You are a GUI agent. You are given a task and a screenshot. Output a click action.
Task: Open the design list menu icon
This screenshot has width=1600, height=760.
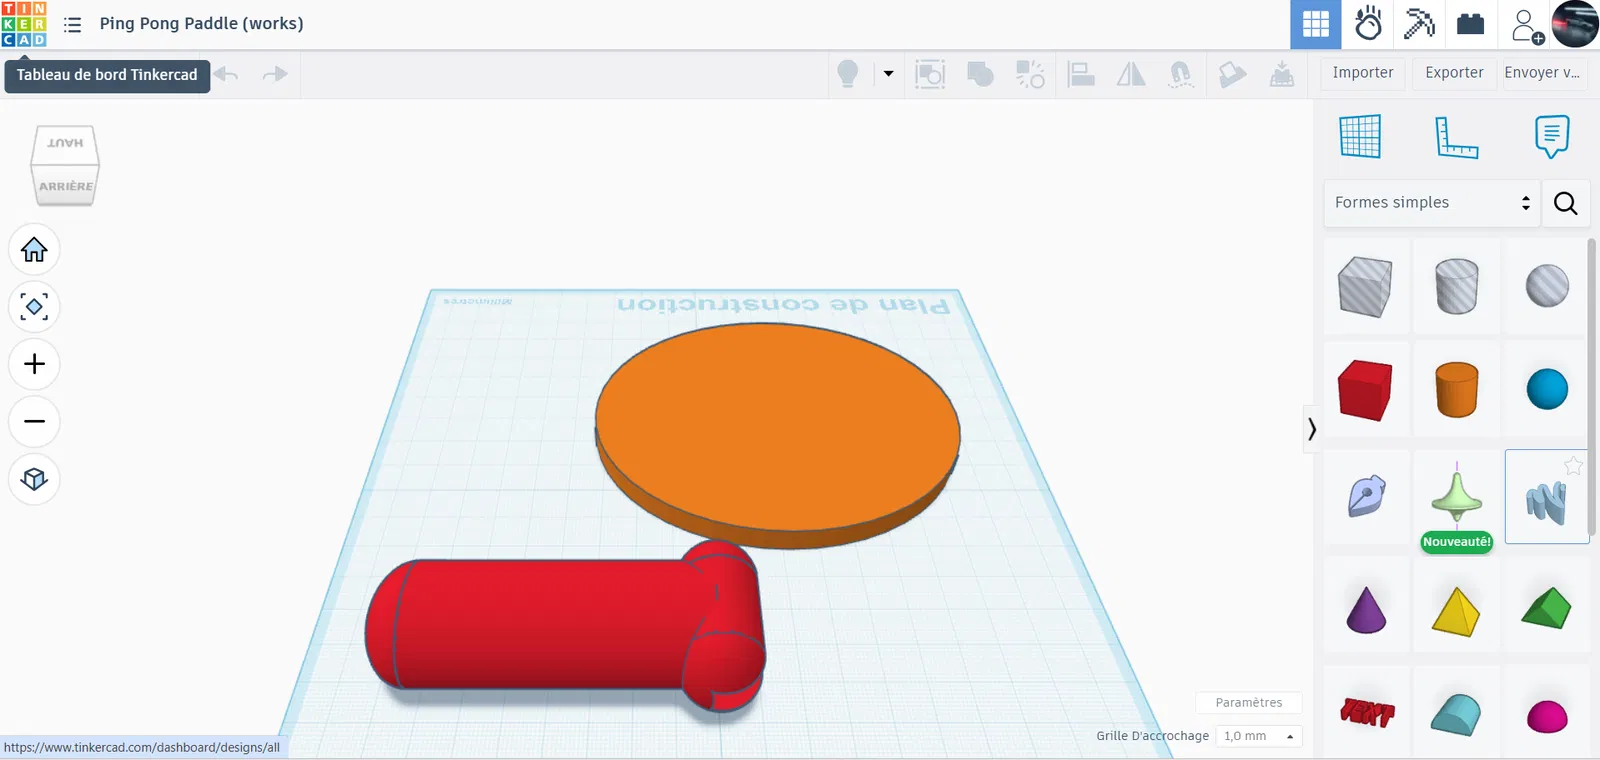pos(73,24)
